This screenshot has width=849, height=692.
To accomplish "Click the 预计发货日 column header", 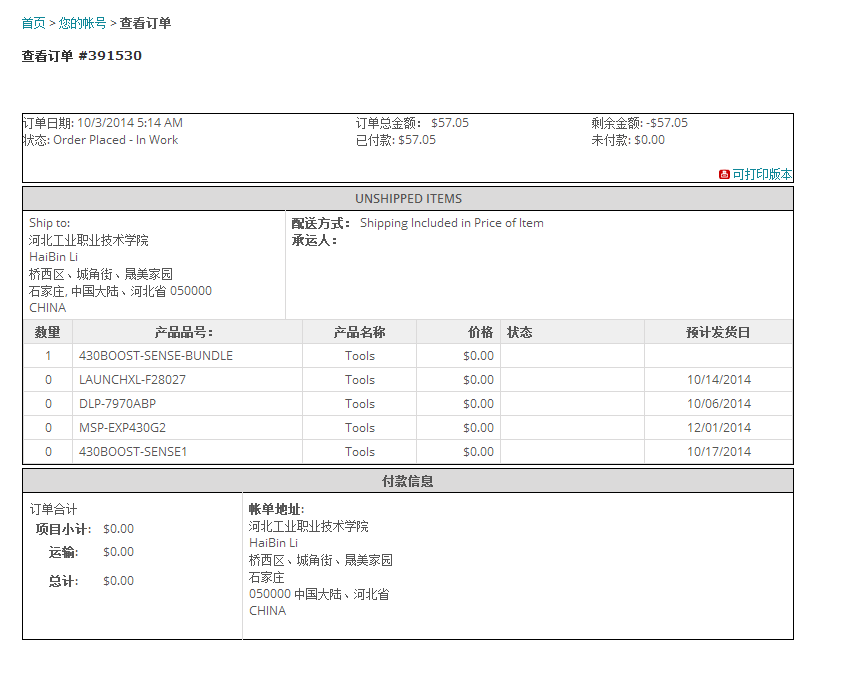I will [718, 332].
